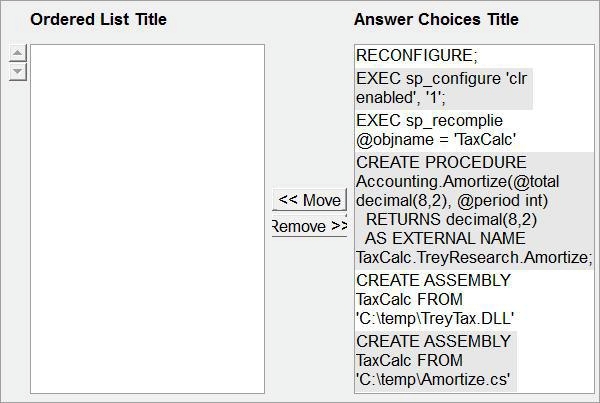
Task: Click the << Move button
Action: click(310, 200)
